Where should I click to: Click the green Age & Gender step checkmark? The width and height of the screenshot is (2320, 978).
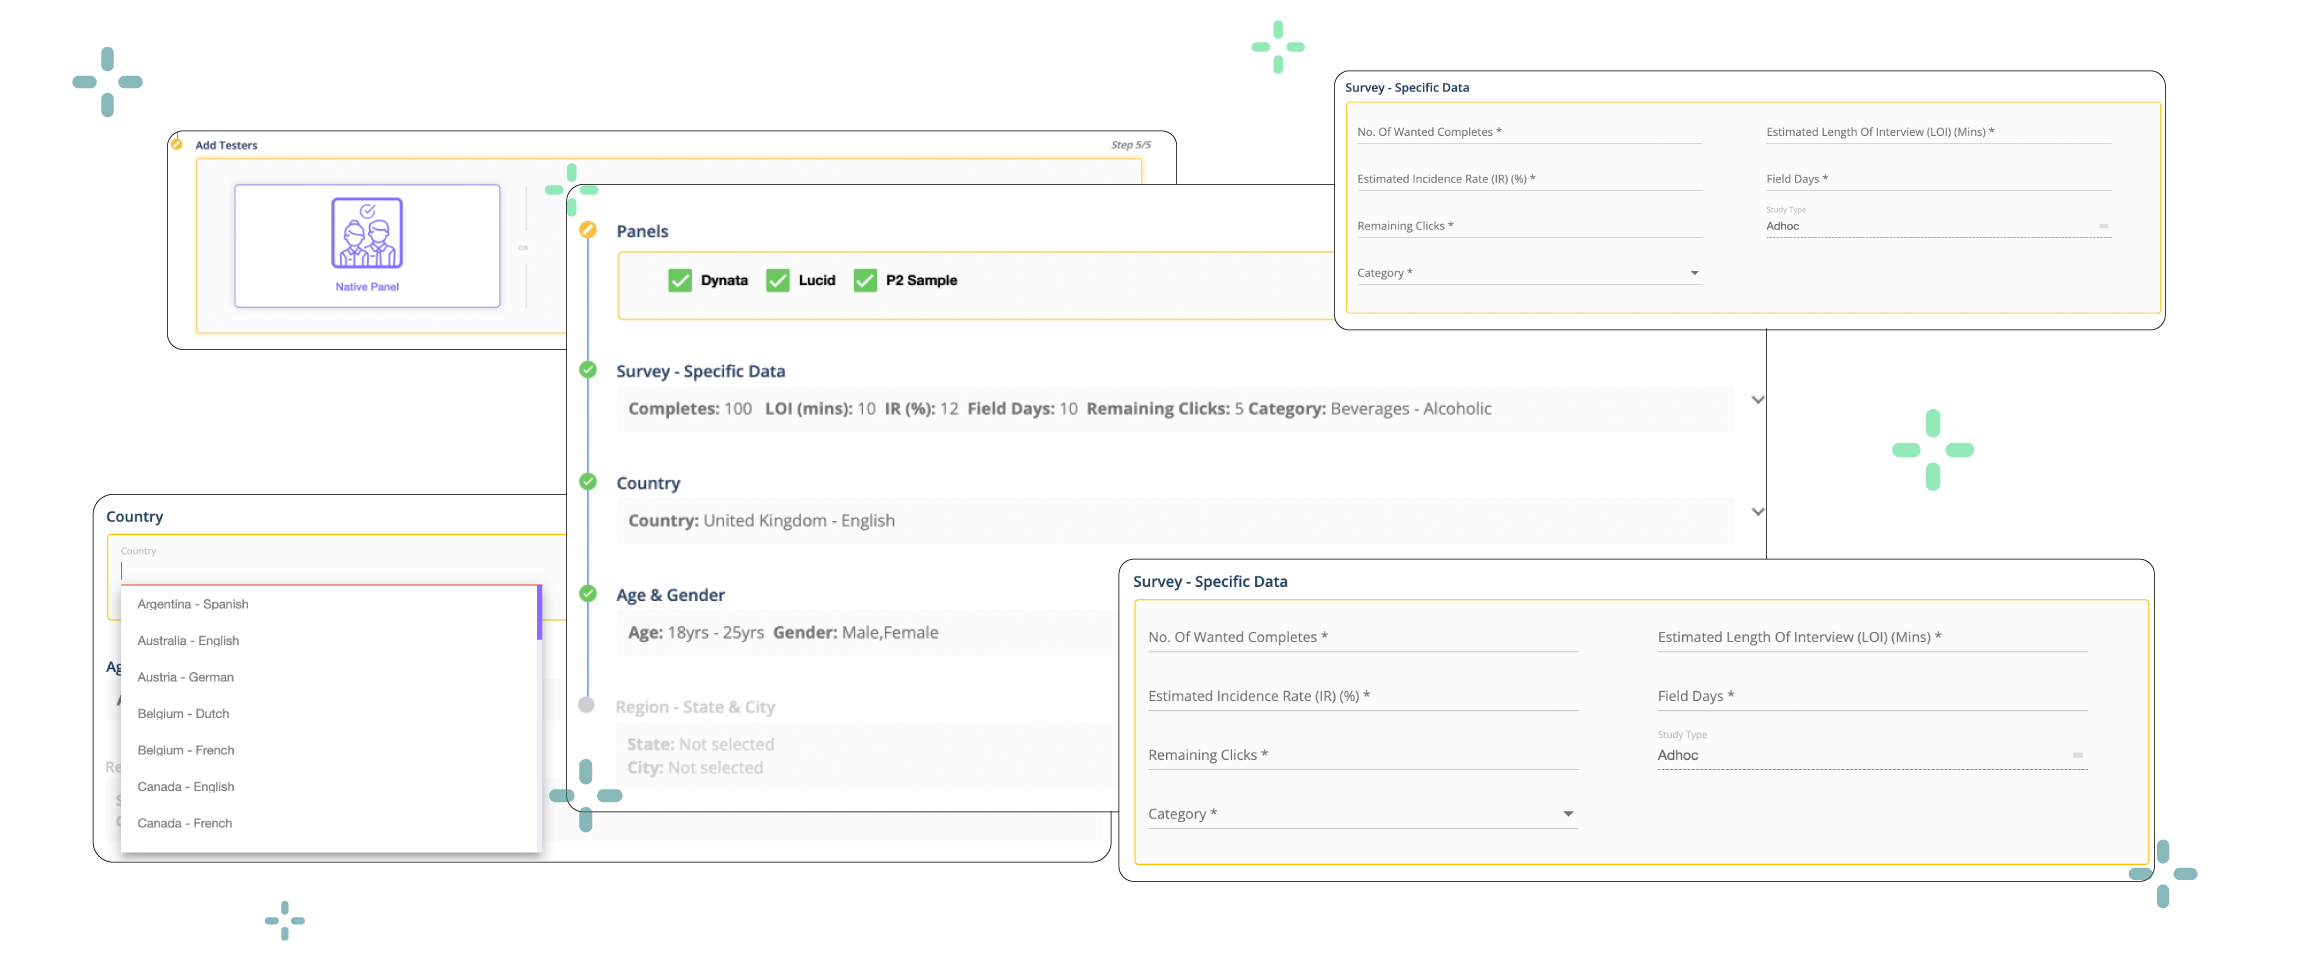click(588, 594)
